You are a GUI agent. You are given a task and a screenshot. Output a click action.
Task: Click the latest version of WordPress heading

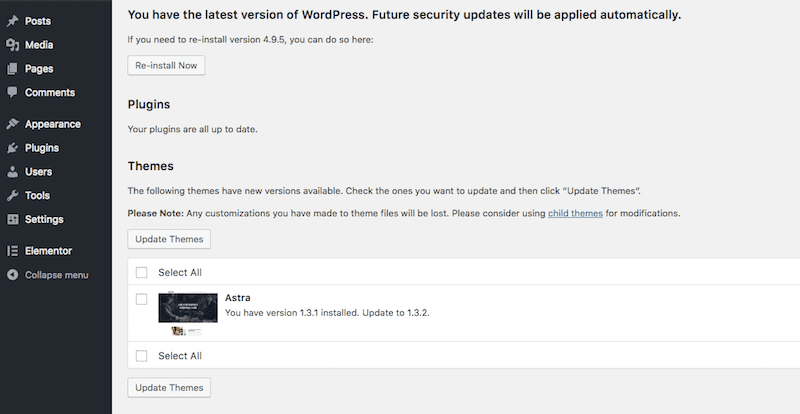(404, 15)
